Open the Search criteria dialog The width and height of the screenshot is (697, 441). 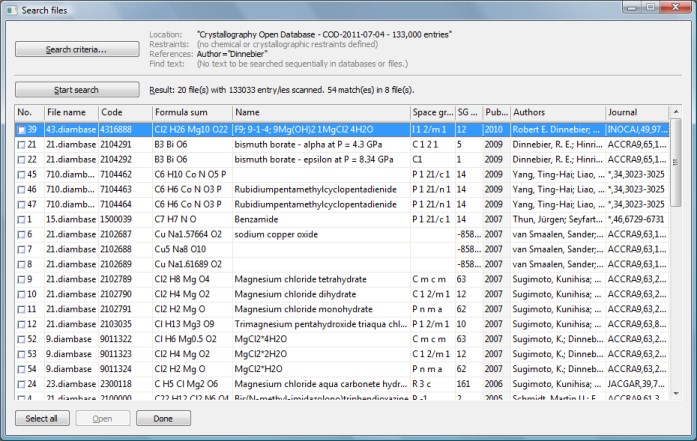click(77, 49)
